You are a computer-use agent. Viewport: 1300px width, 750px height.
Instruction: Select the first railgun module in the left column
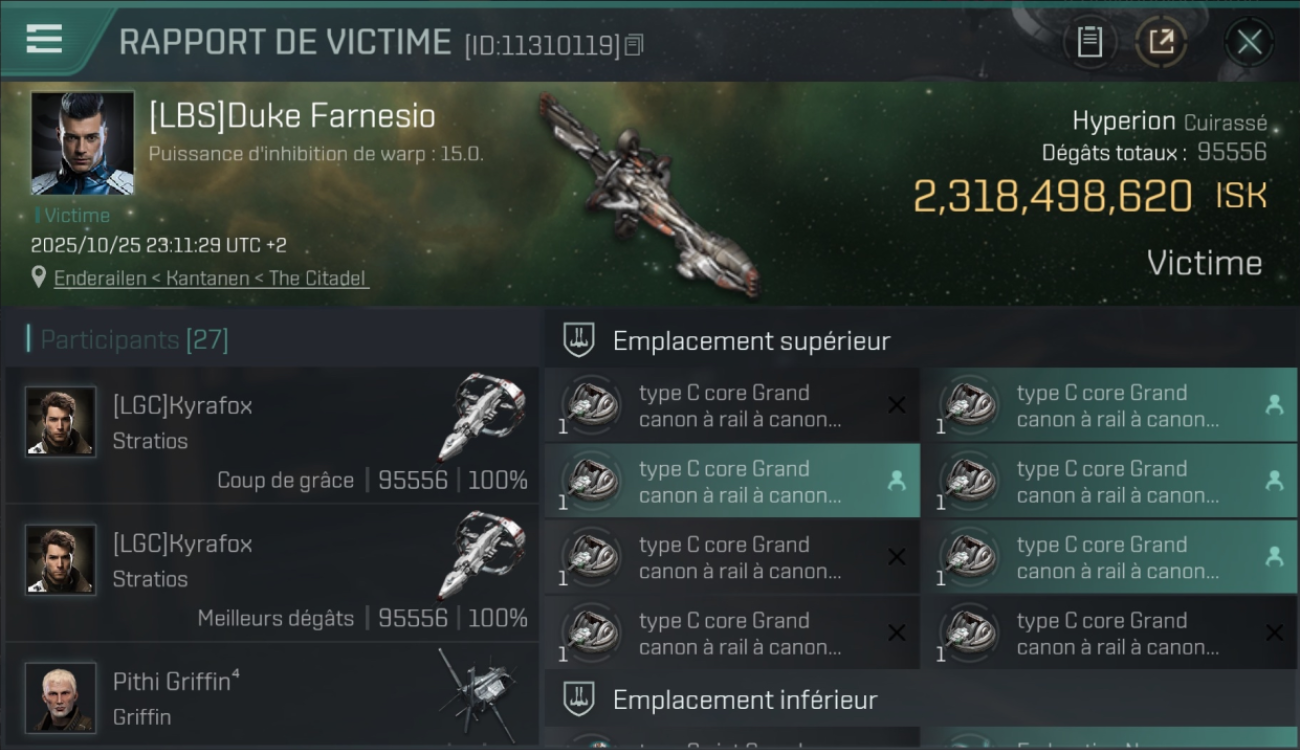pos(732,405)
